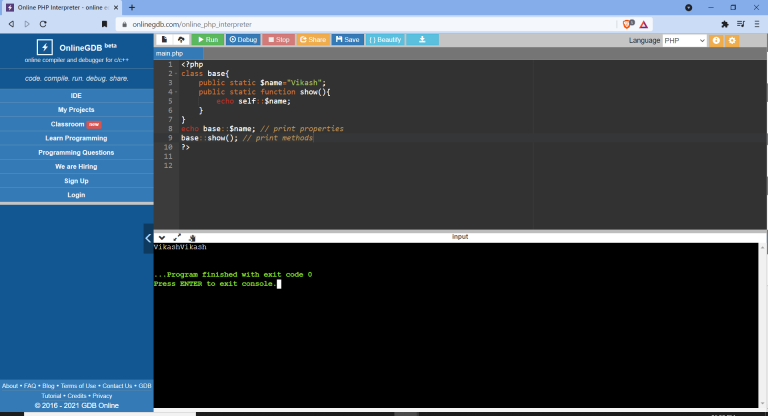Expand the console to fullscreen icon
The image size is (768, 416).
tap(177, 238)
